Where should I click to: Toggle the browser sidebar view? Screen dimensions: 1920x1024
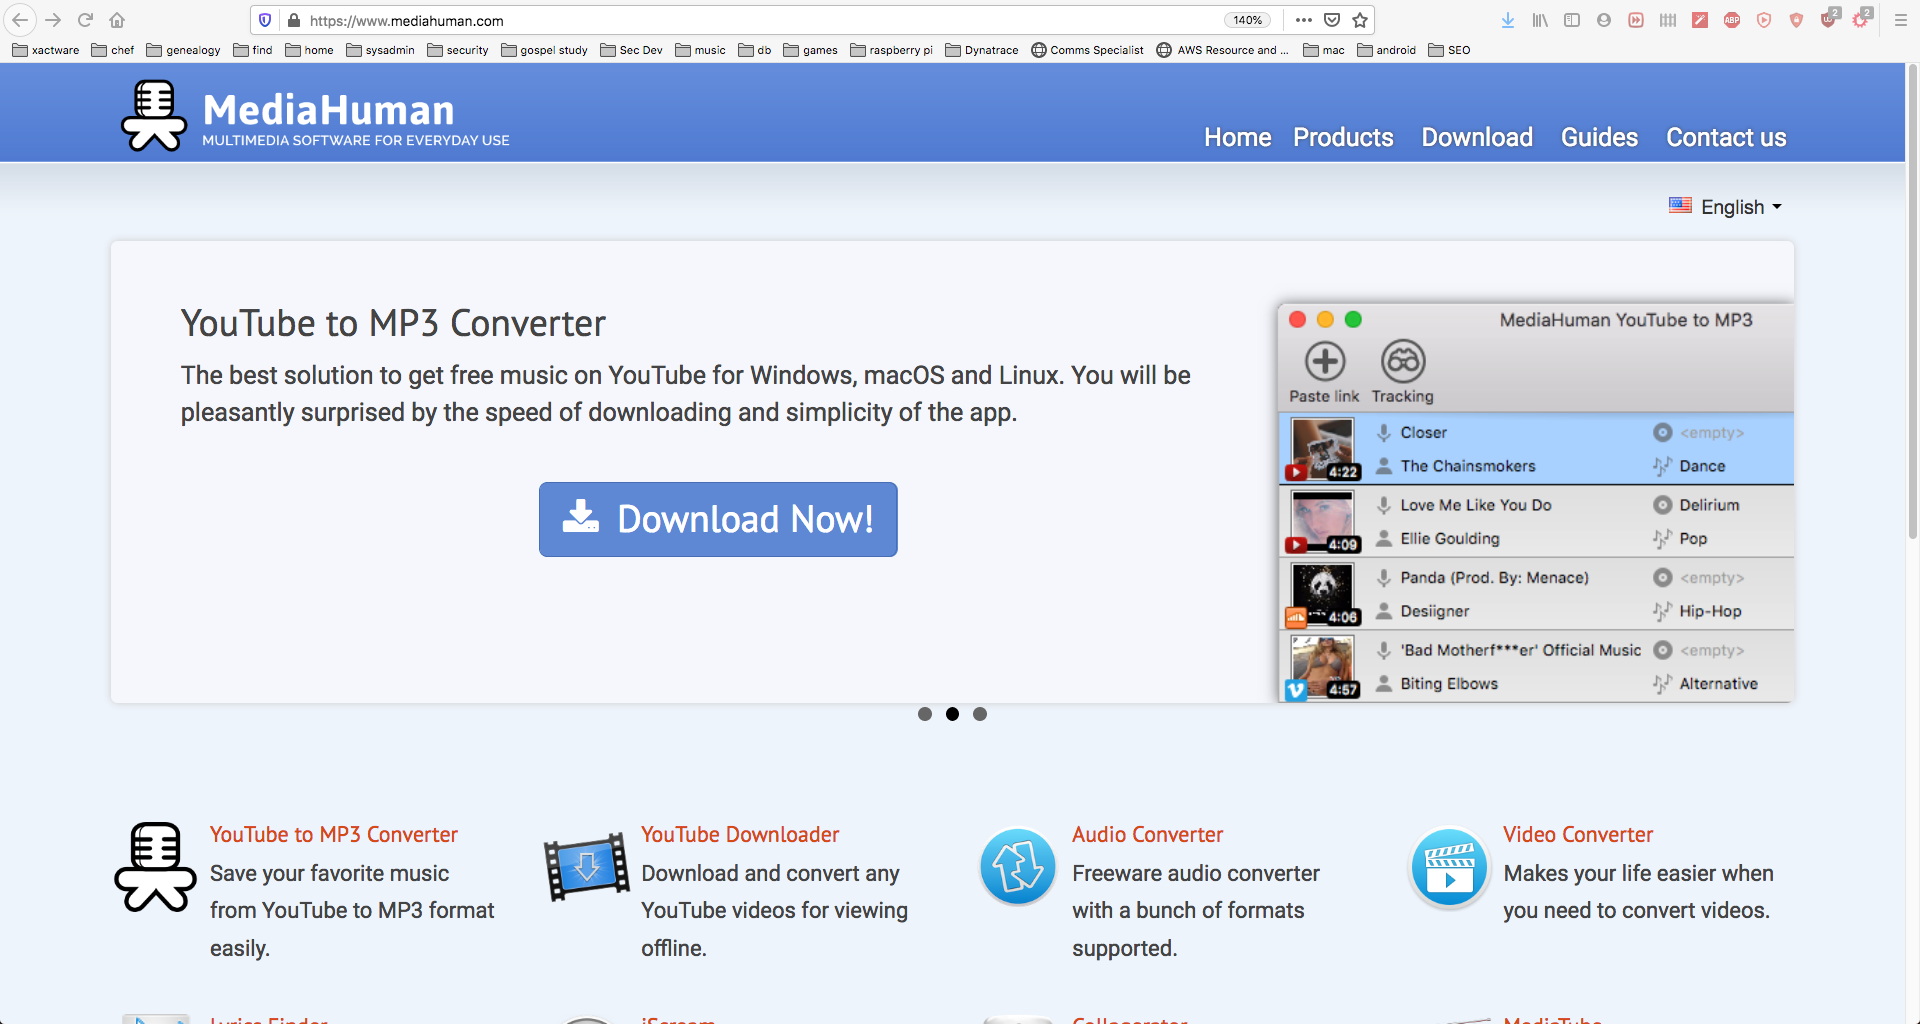[x=1572, y=20]
